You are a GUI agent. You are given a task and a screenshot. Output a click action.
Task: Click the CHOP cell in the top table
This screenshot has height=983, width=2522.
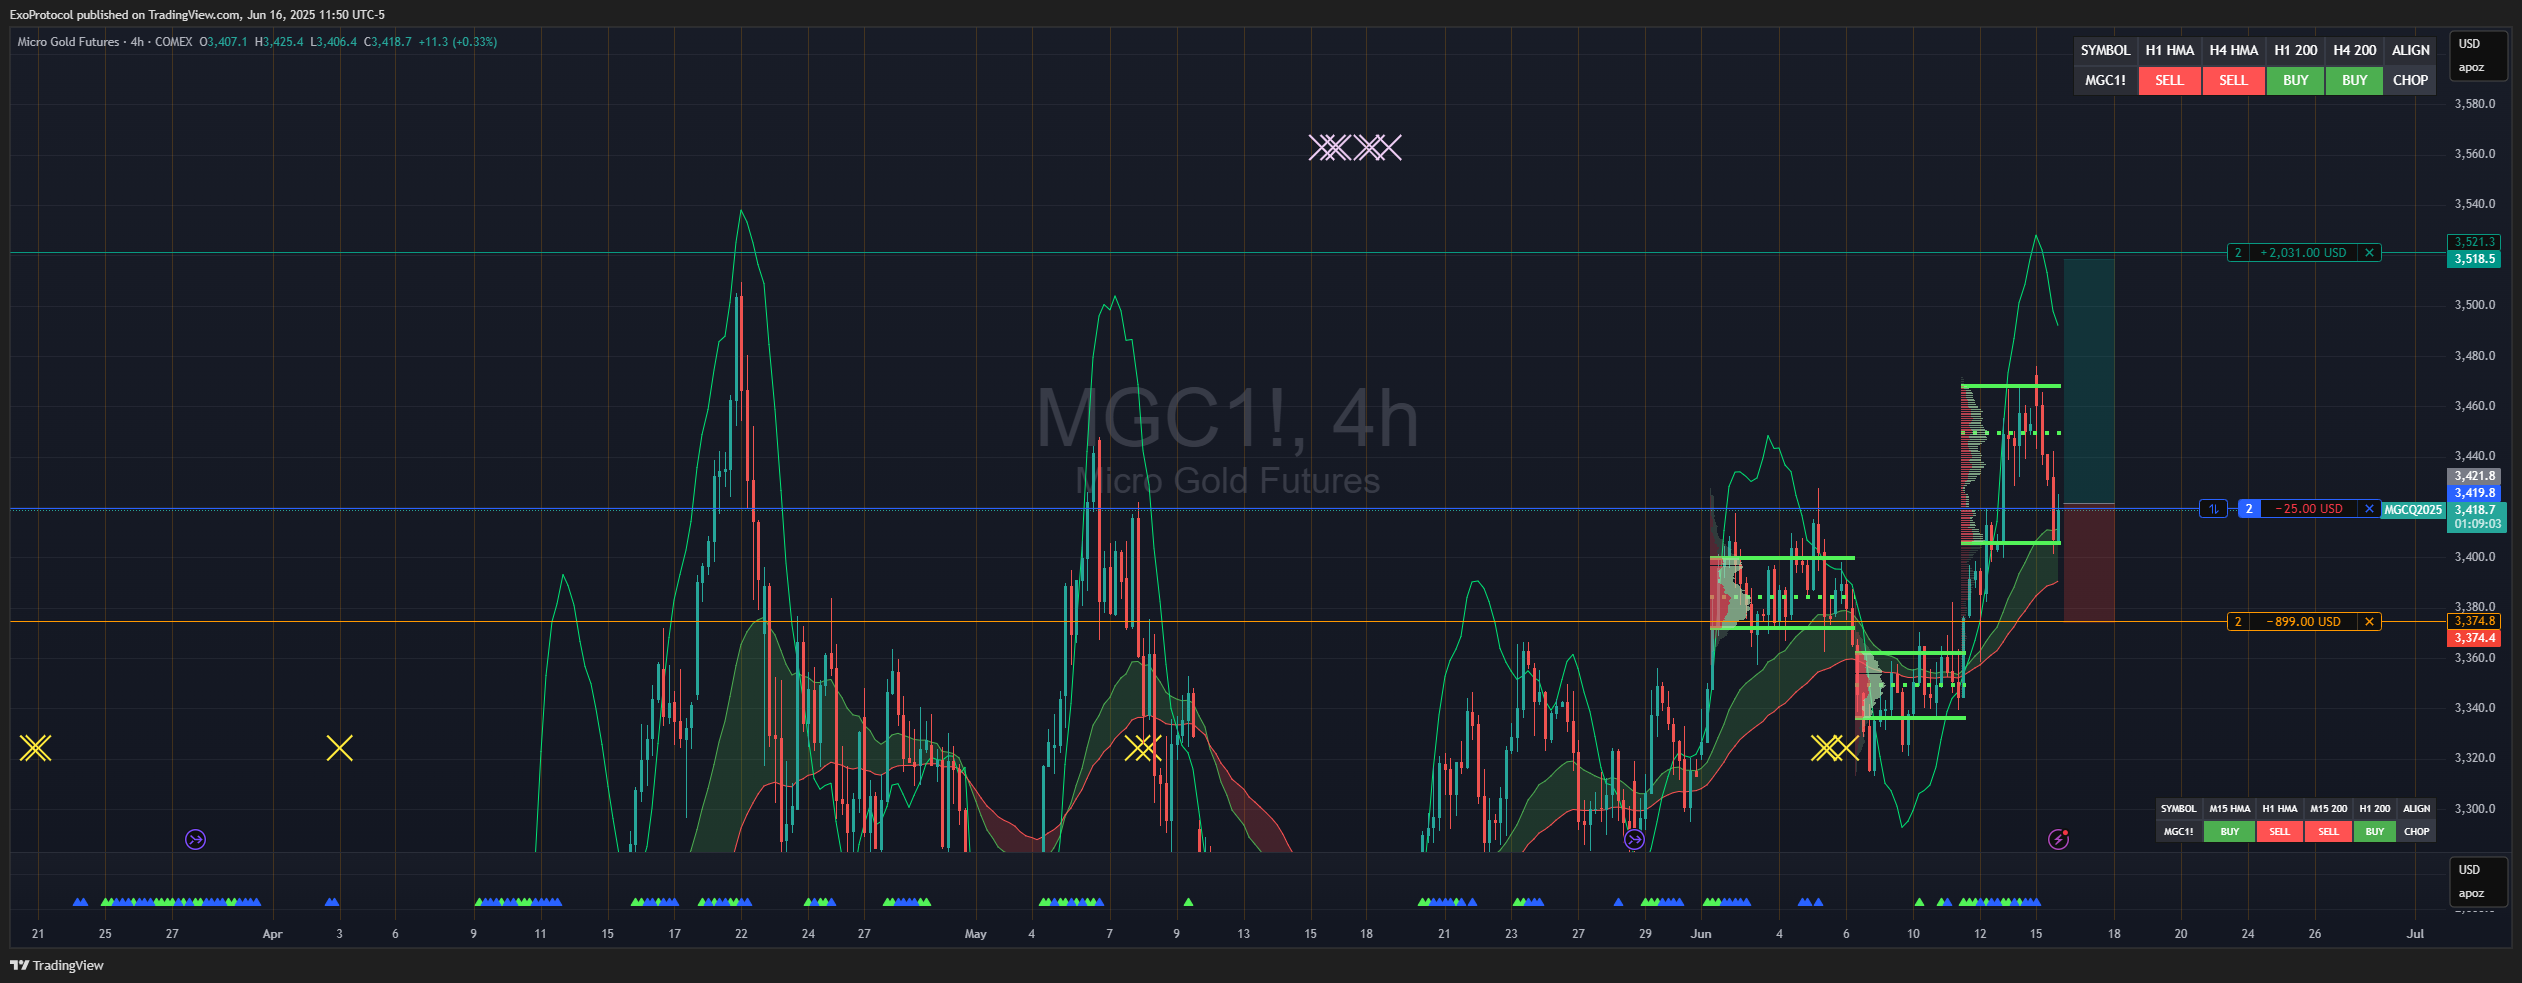pos(2410,80)
